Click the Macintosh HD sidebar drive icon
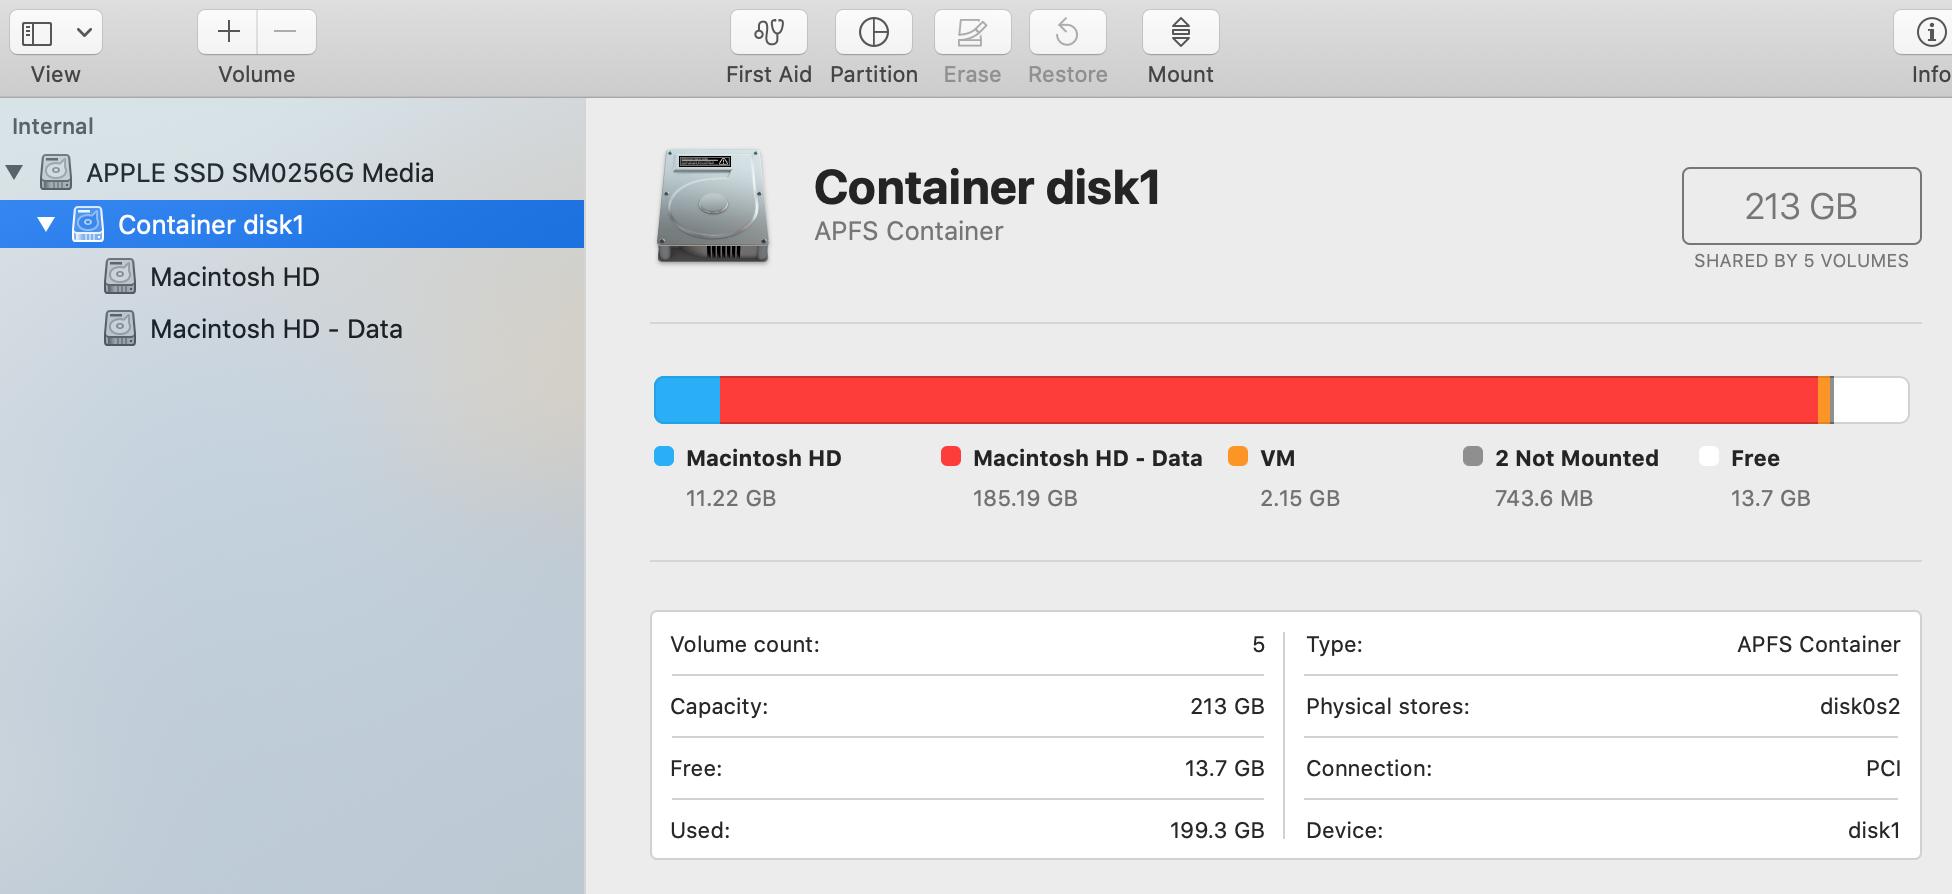Screen dimensions: 1952x894 120,276
